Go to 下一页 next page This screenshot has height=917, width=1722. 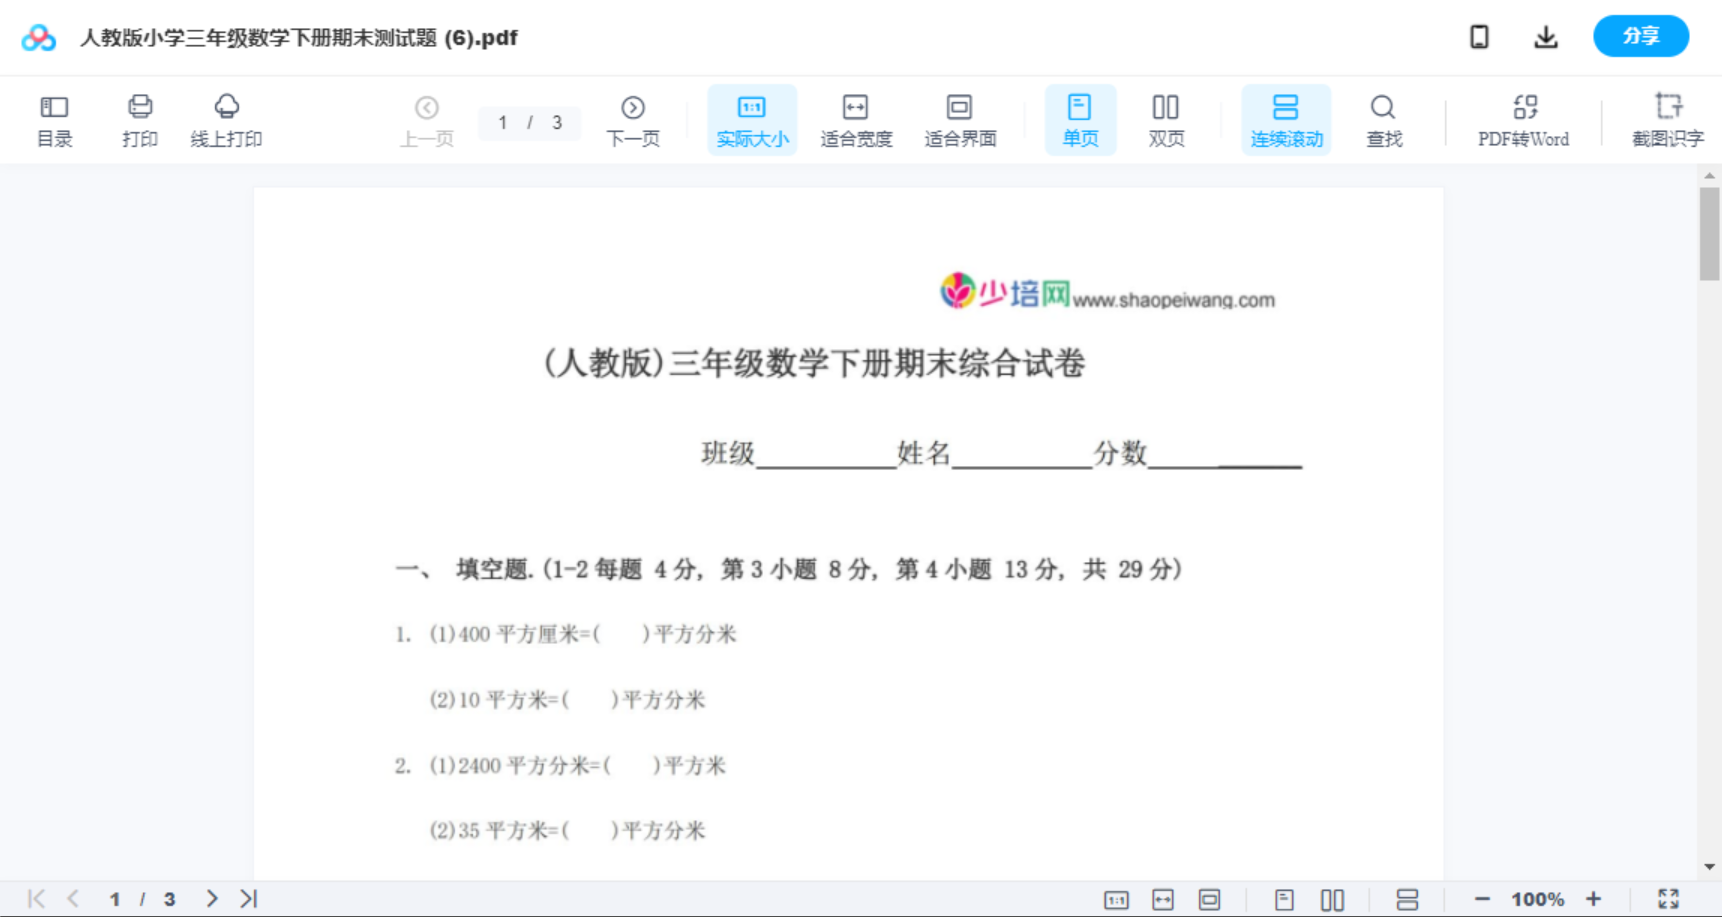click(633, 119)
